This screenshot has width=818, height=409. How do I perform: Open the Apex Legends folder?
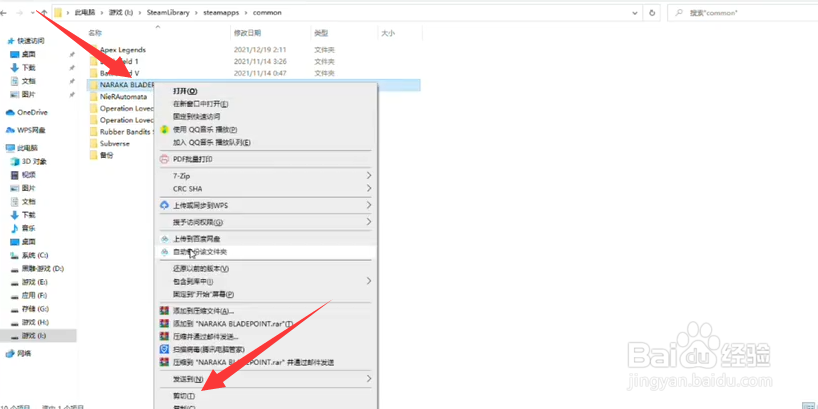point(123,50)
